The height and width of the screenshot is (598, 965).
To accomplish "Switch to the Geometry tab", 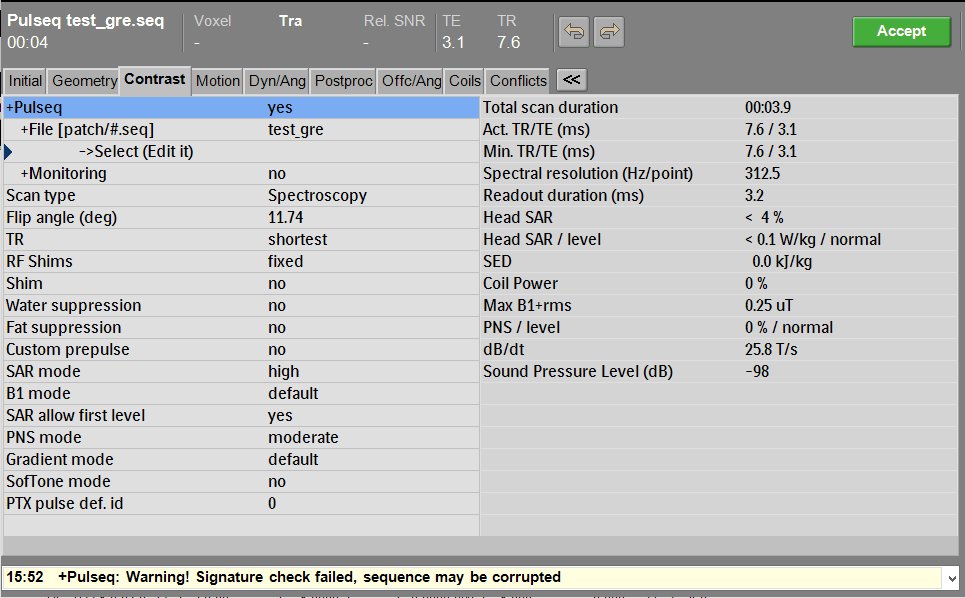I will tap(84, 81).
